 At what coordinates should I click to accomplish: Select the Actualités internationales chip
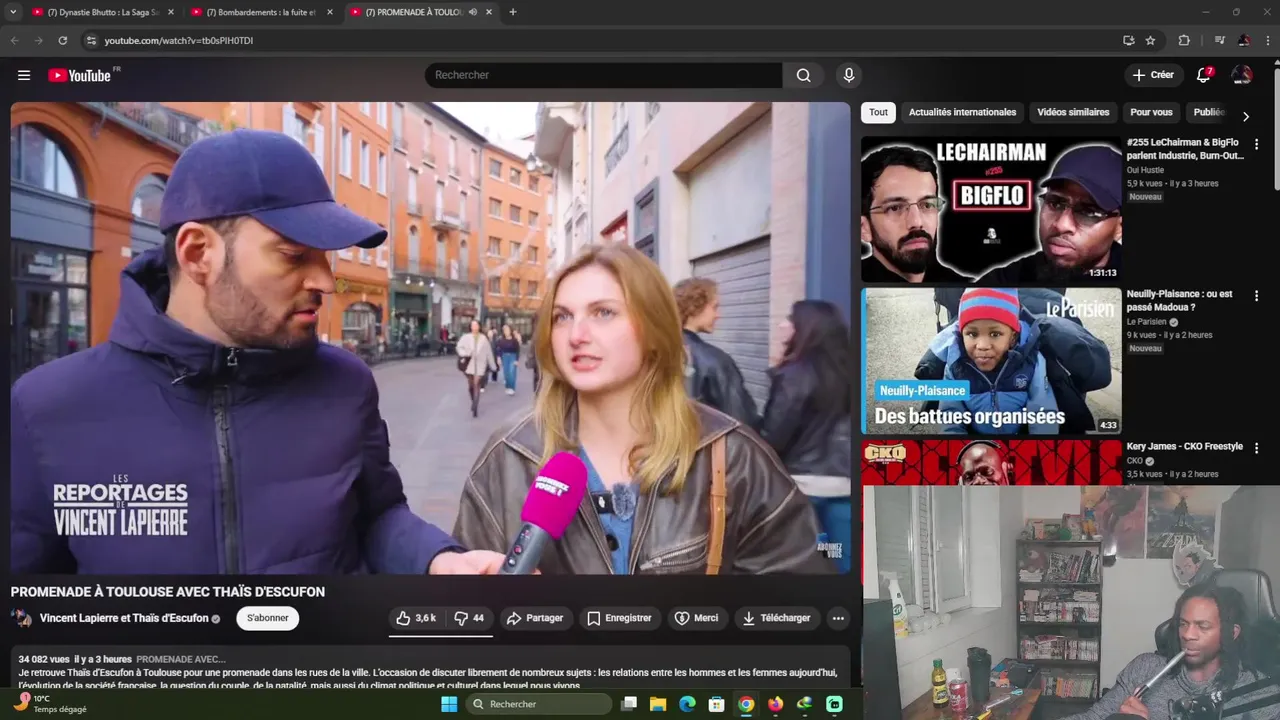(x=962, y=113)
